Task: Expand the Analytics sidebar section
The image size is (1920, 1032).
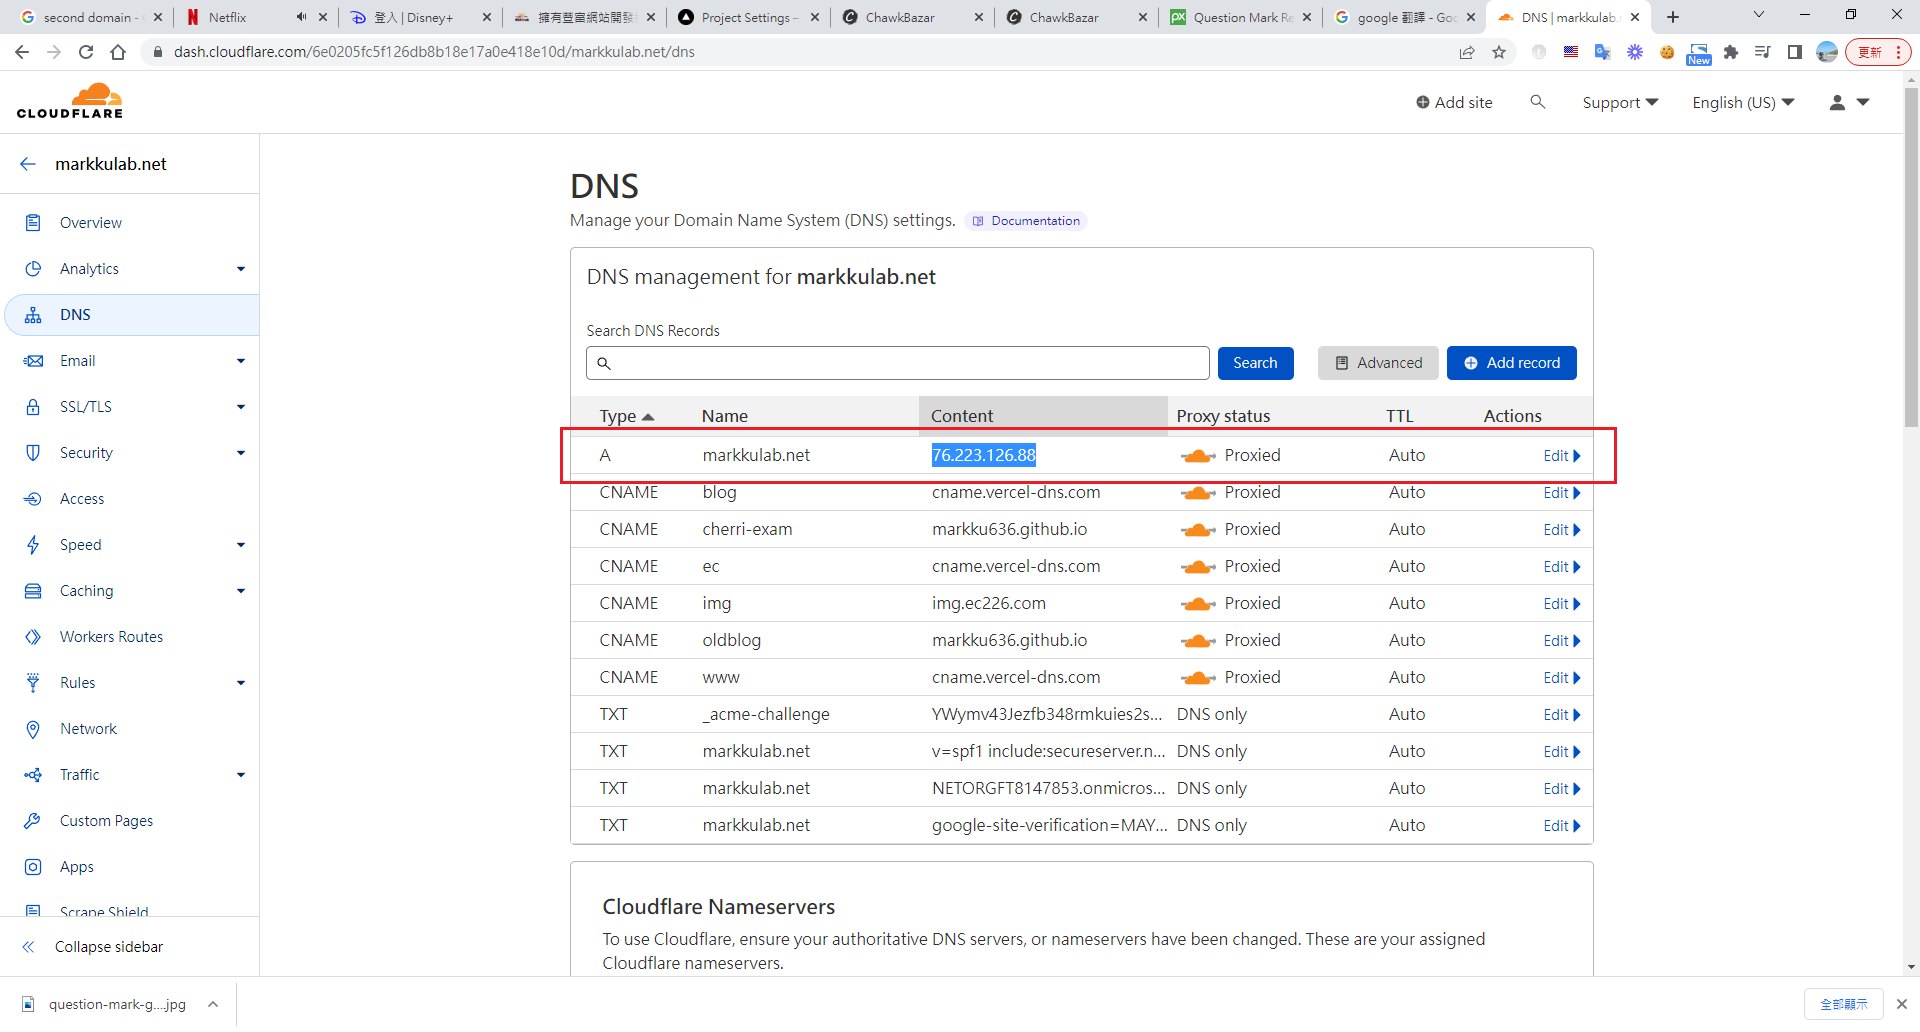Action: [240, 269]
